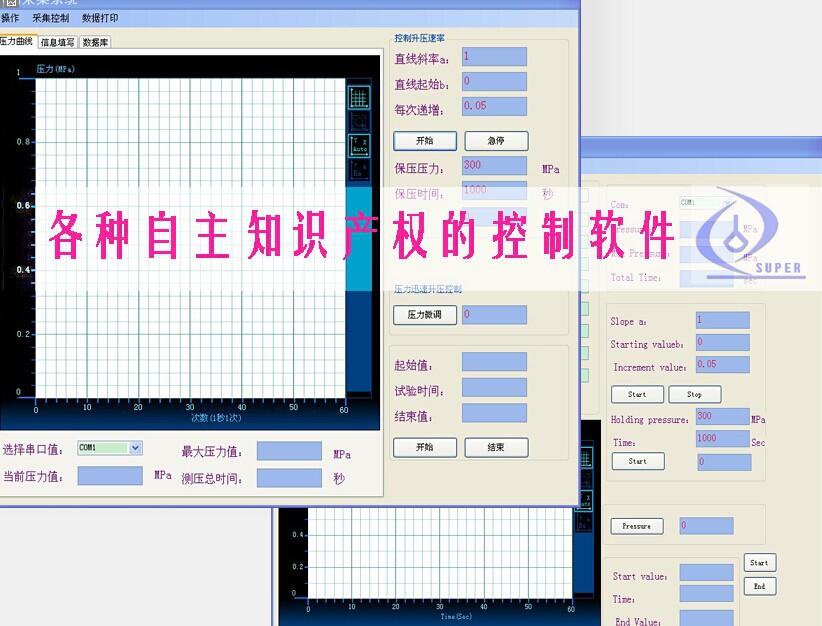Open the 操作 menu
The width and height of the screenshot is (822, 626).
point(10,18)
